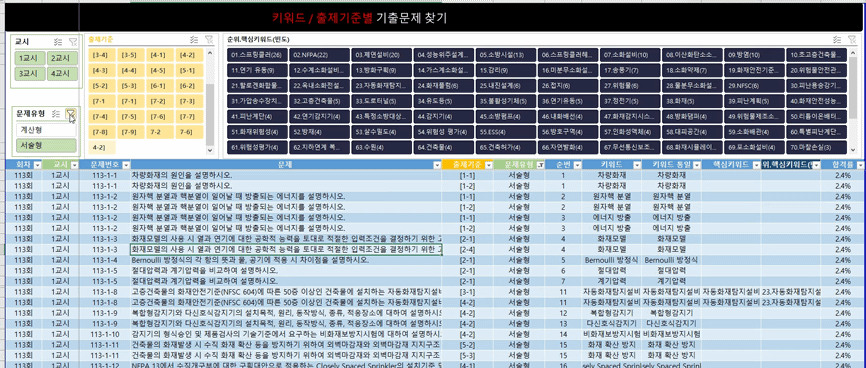Image resolution: width=866 pixels, height=368 pixels.
Task: Click the 113-1-4 problem number cell
Action: (x=105, y=260)
